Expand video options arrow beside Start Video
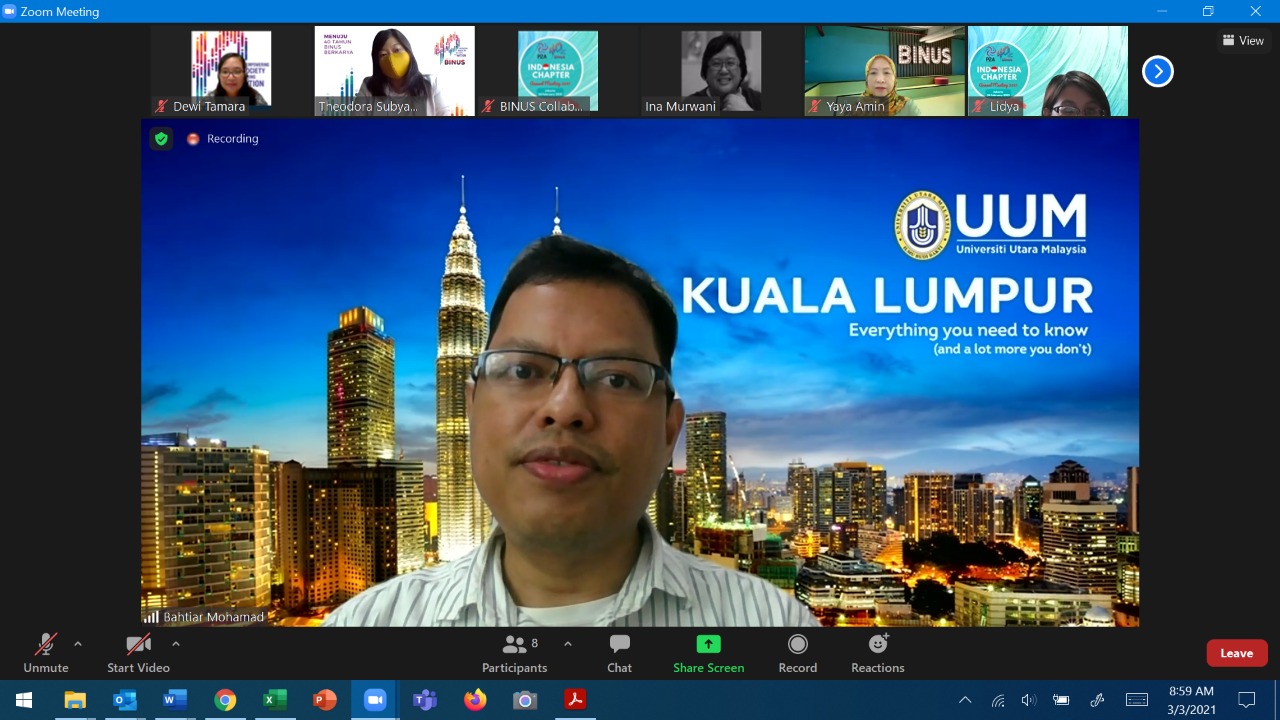This screenshot has height=720, width=1280. coord(176,644)
